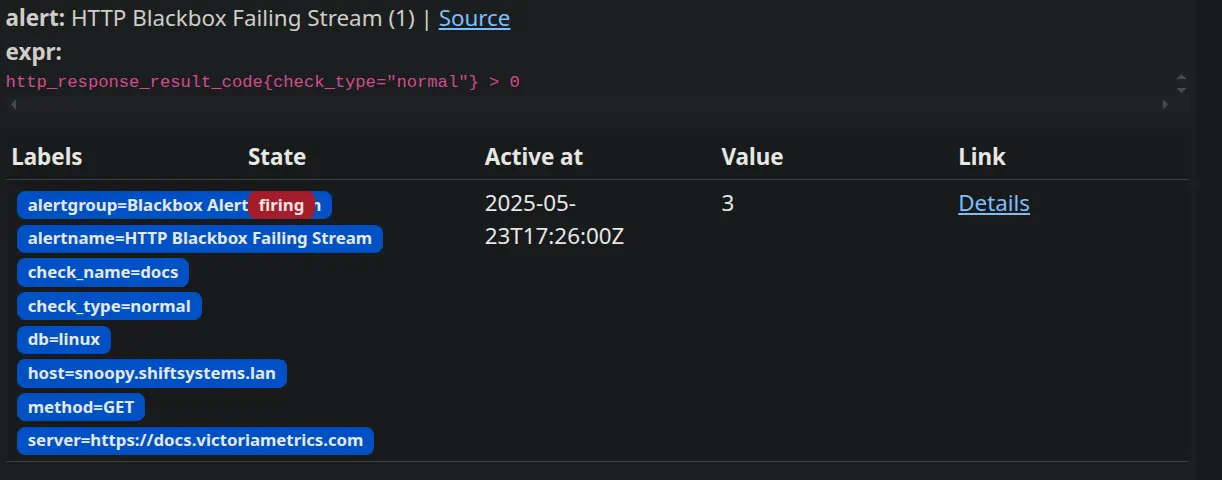The height and width of the screenshot is (480, 1222).
Task: Click the check_type=normal label
Action: 109,306
